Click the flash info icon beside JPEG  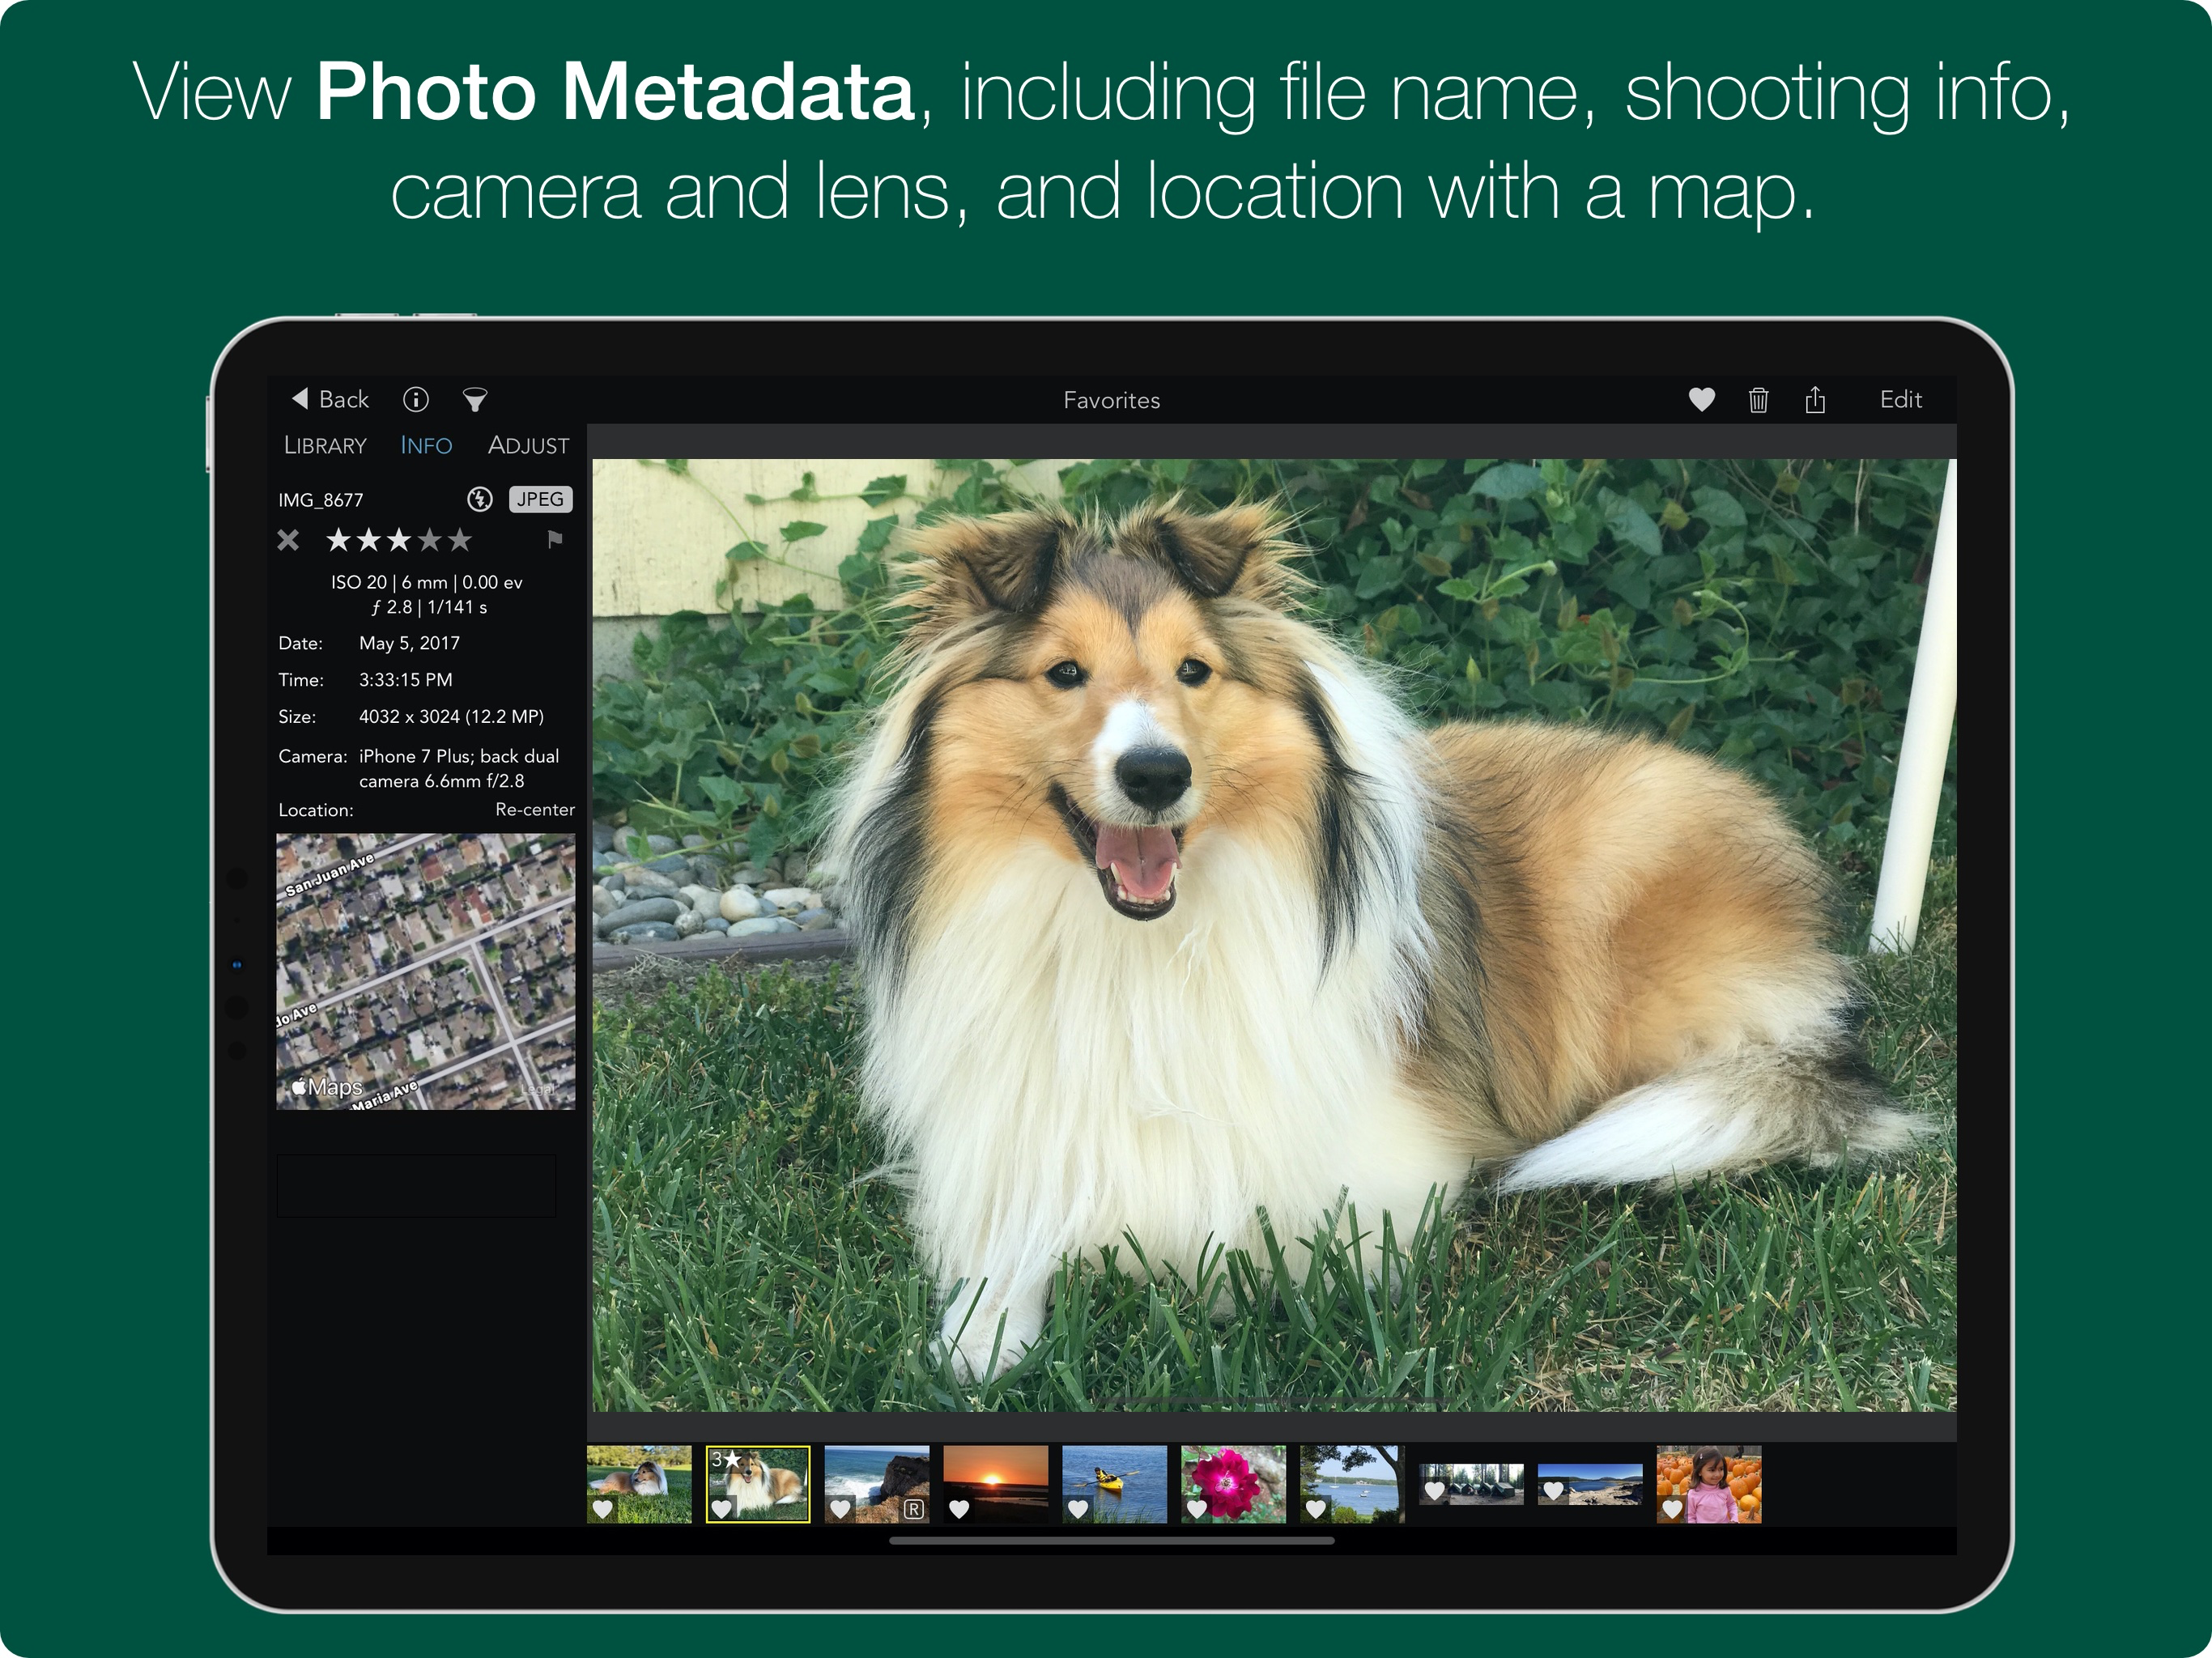480,499
